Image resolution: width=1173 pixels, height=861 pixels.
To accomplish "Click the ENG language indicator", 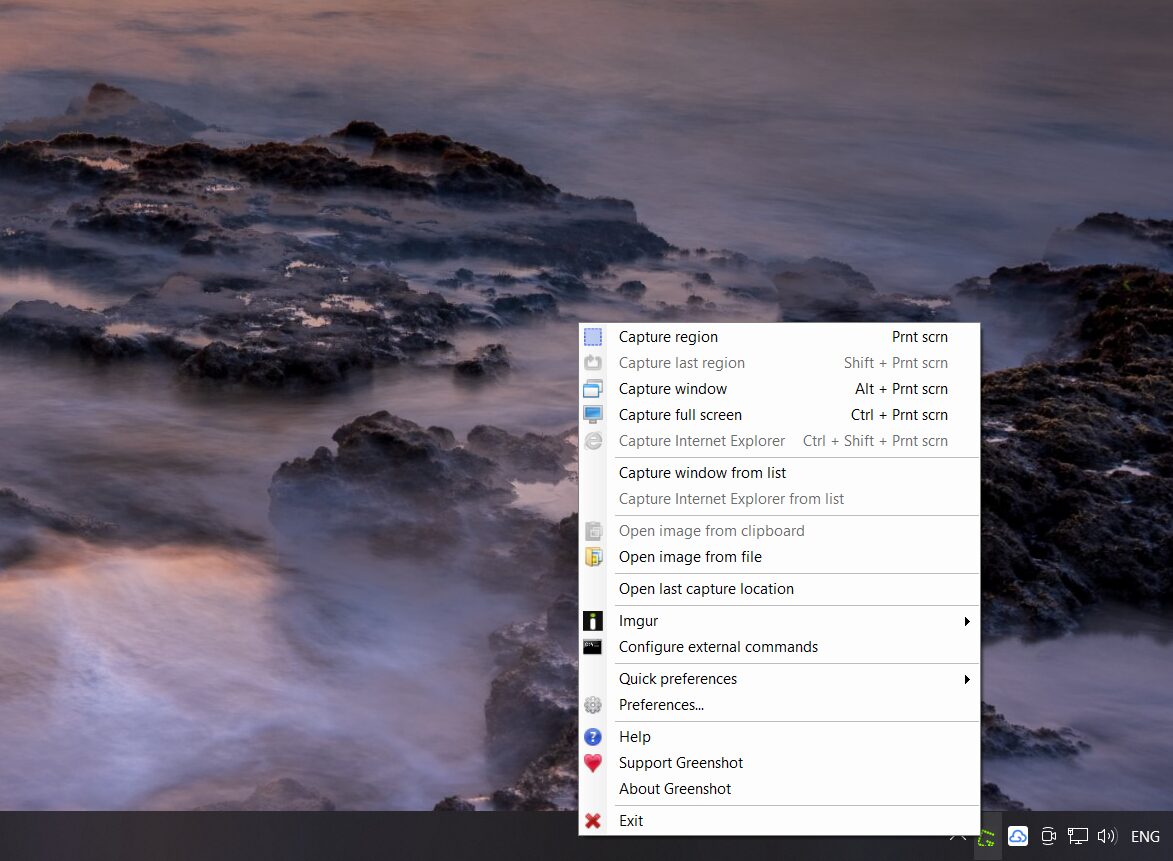I will pyautogui.click(x=1145, y=837).
